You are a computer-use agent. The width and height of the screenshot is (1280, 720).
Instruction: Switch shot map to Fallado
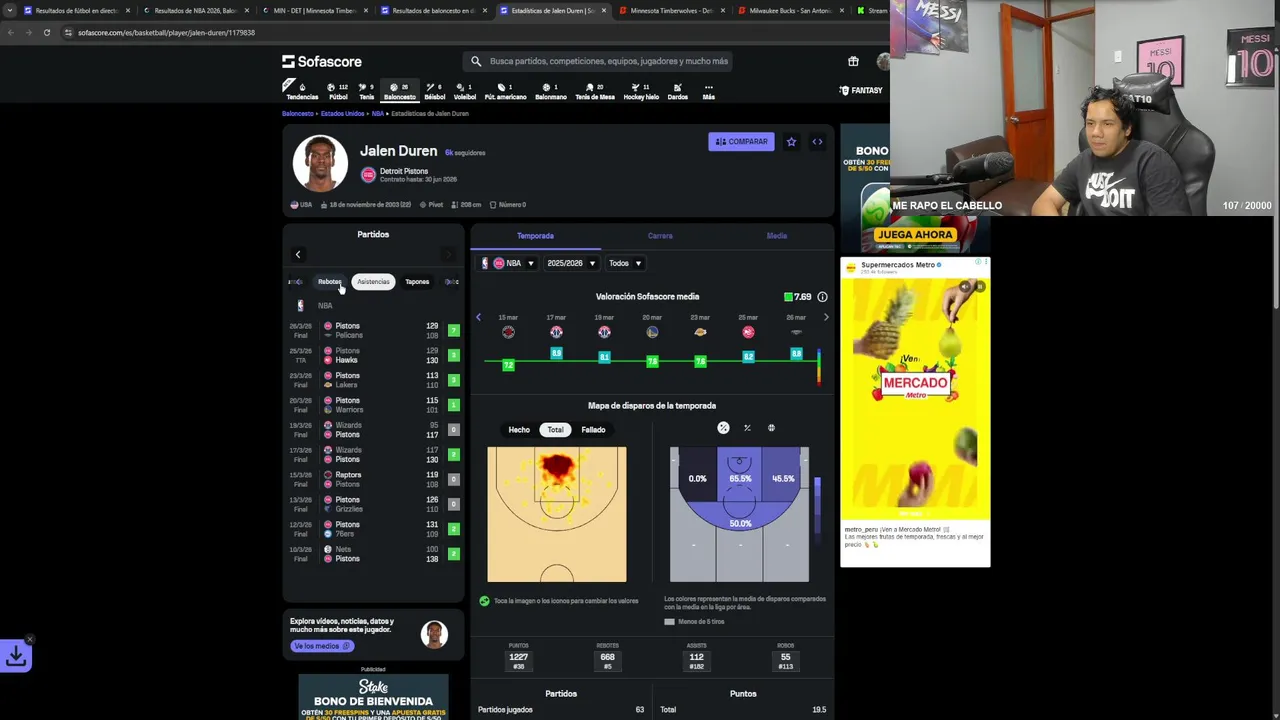pos(593,430)
